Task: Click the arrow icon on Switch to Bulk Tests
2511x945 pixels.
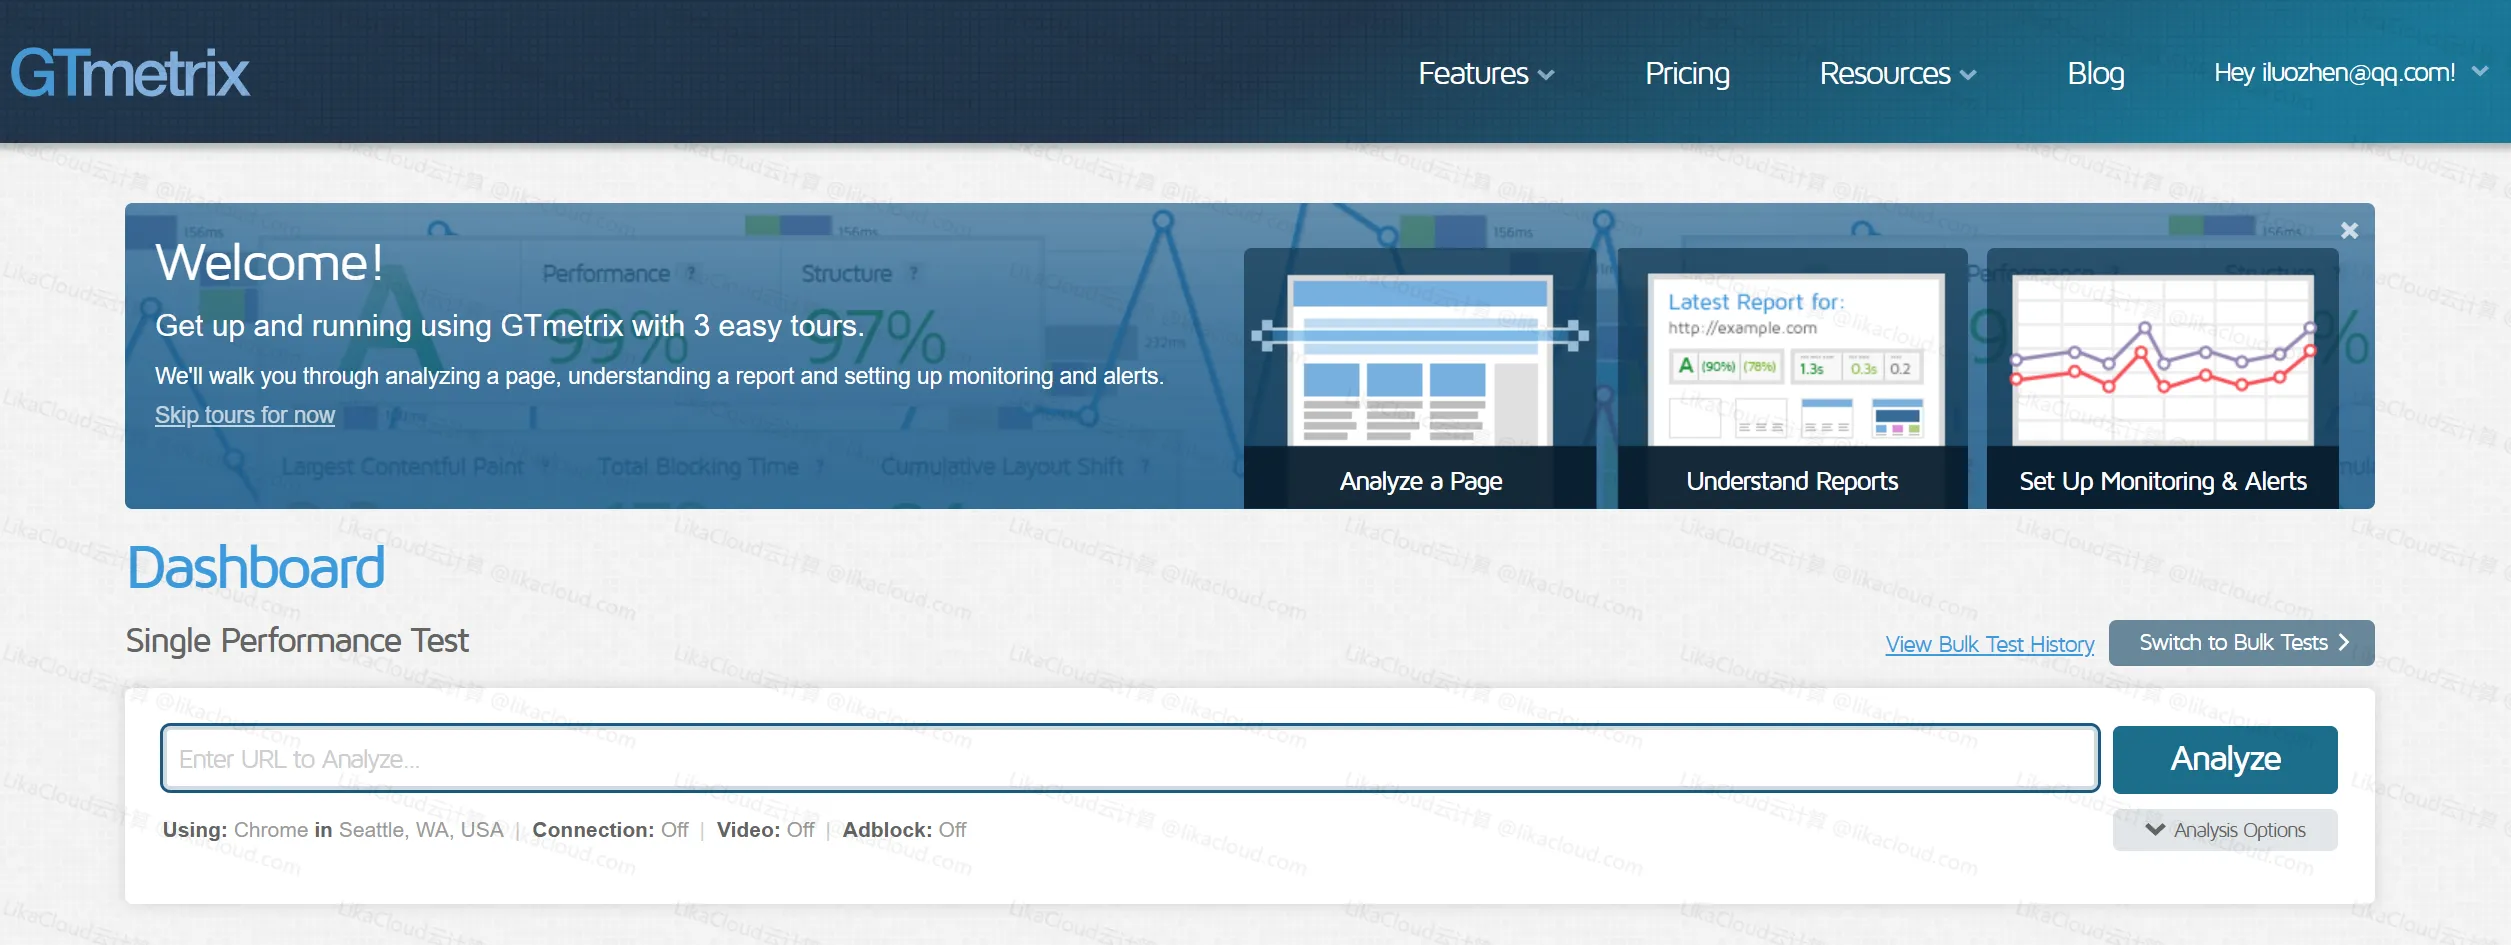Action: pyautogui.click(x=2344, y=643)
